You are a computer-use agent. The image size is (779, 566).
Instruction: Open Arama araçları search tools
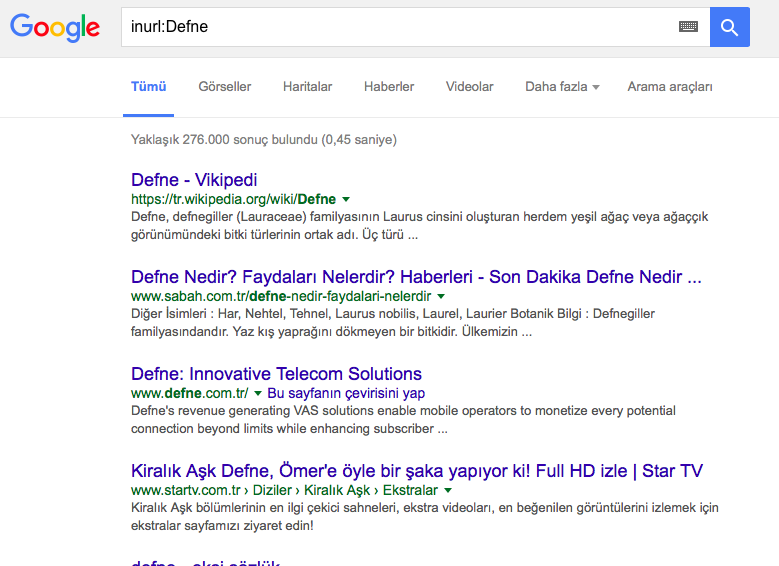click(x=670, y=86)
